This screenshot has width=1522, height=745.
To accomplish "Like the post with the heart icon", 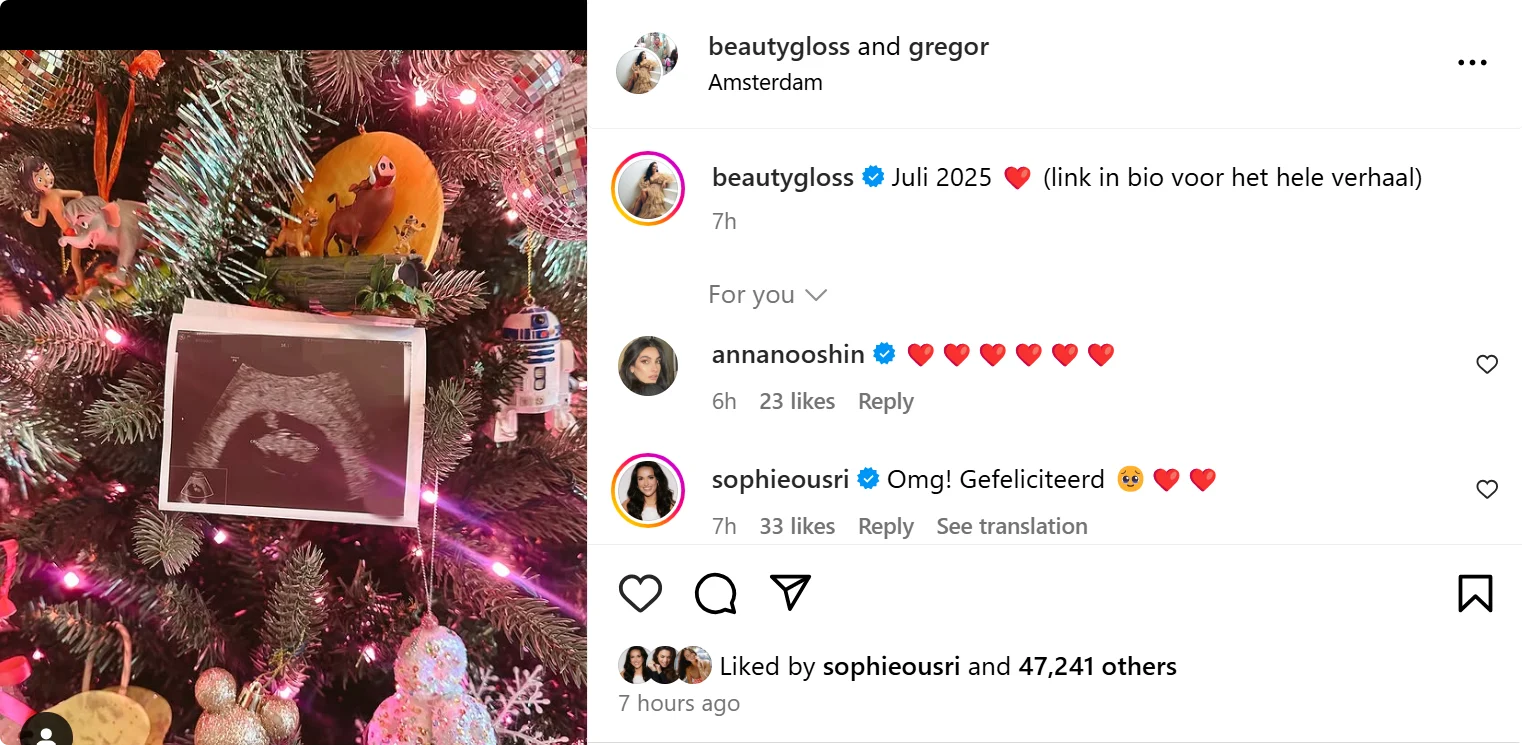I will 640,593.
